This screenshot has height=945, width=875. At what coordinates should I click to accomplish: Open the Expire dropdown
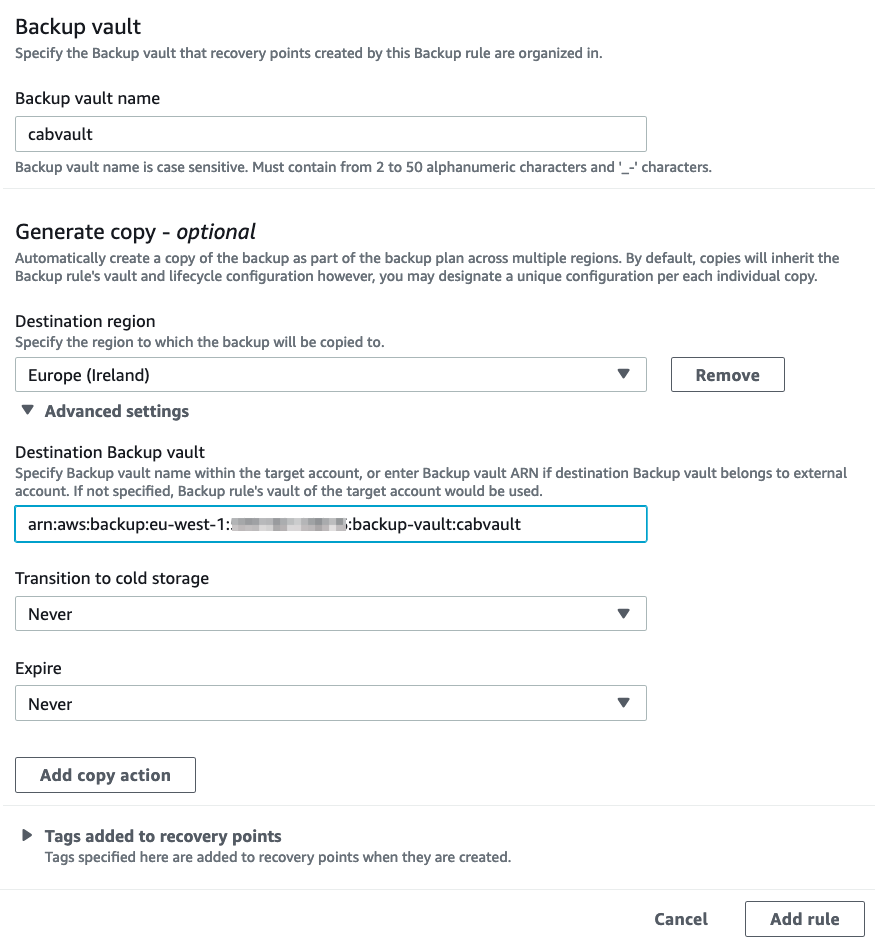tap(330, 703)
